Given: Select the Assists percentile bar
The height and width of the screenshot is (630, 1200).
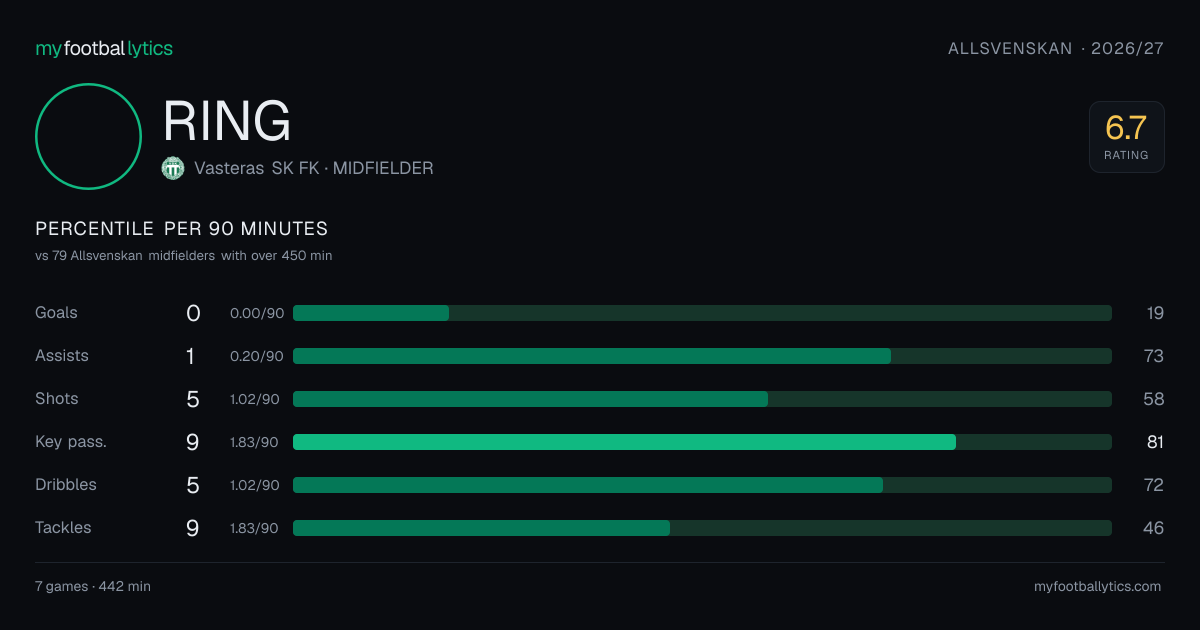Looking at the screenshot, I should pyautogui.click(x=702, y=356).
